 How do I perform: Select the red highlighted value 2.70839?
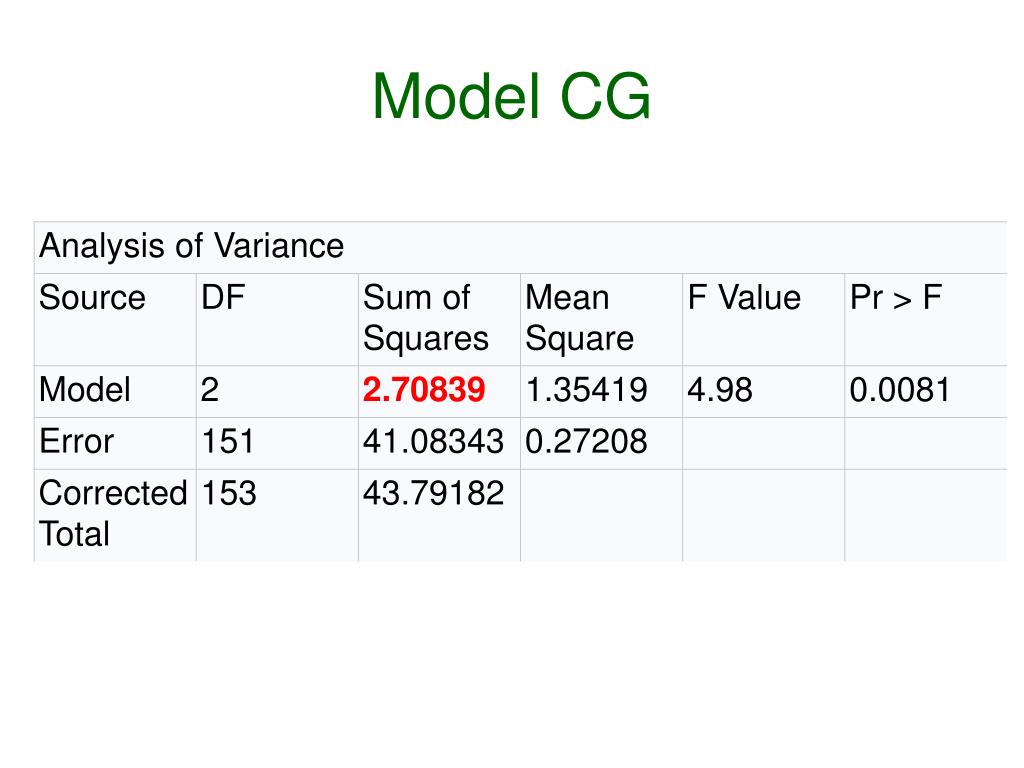425,390
